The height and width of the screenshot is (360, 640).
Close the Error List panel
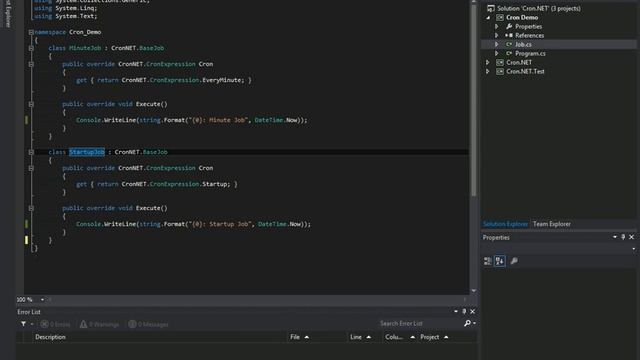tap(473, 311)
